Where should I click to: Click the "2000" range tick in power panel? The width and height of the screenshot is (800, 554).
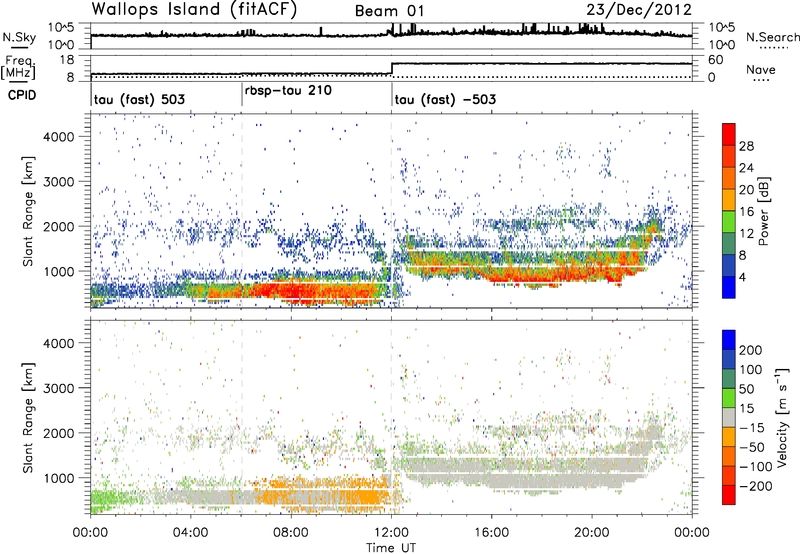tap(59, 226)
